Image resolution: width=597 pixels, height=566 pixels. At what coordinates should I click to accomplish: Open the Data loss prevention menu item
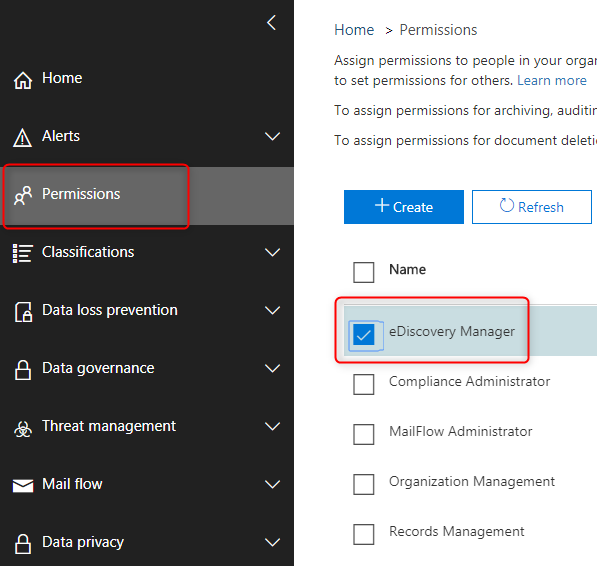110,310
